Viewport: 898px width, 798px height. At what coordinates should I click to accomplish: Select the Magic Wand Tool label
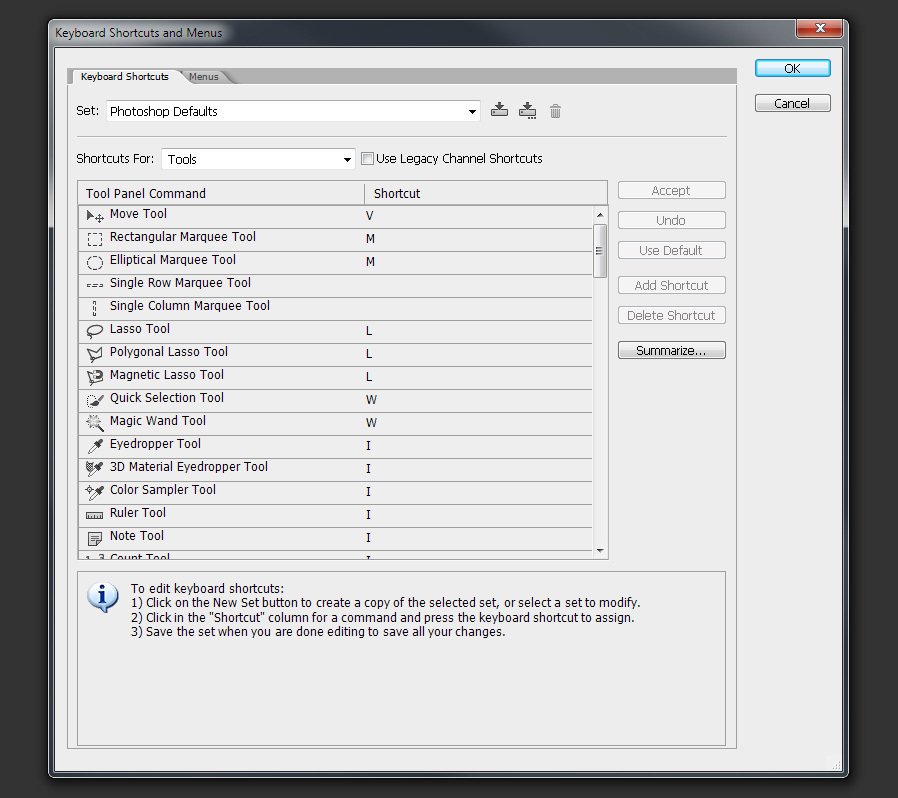(x=157, y=421)
